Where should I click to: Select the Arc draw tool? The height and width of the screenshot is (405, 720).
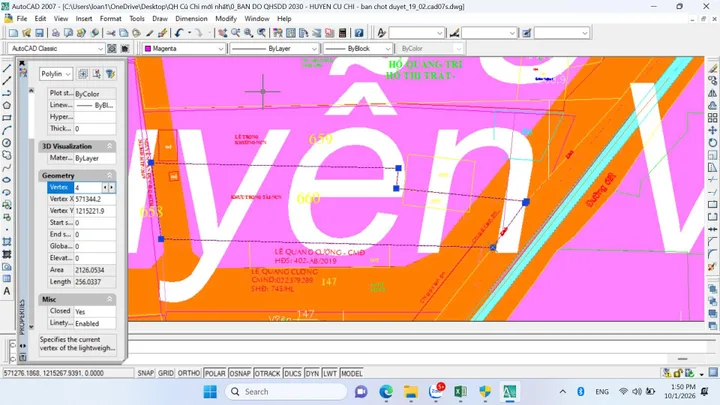coord(7,130)
